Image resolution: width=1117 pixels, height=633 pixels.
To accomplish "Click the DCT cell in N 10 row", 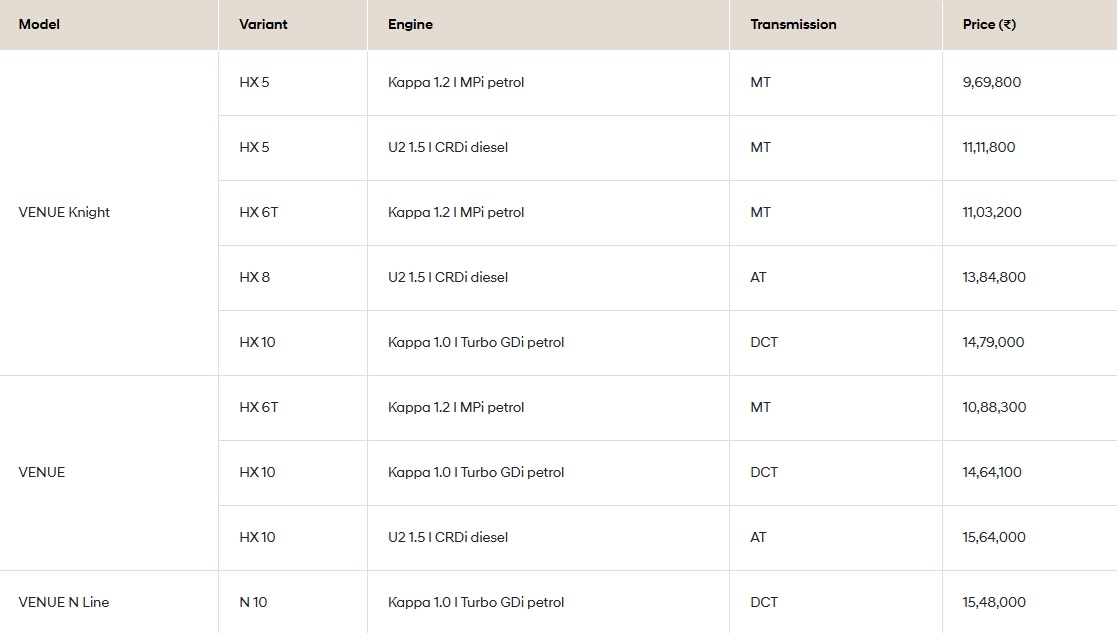I will tap(764, 602).
